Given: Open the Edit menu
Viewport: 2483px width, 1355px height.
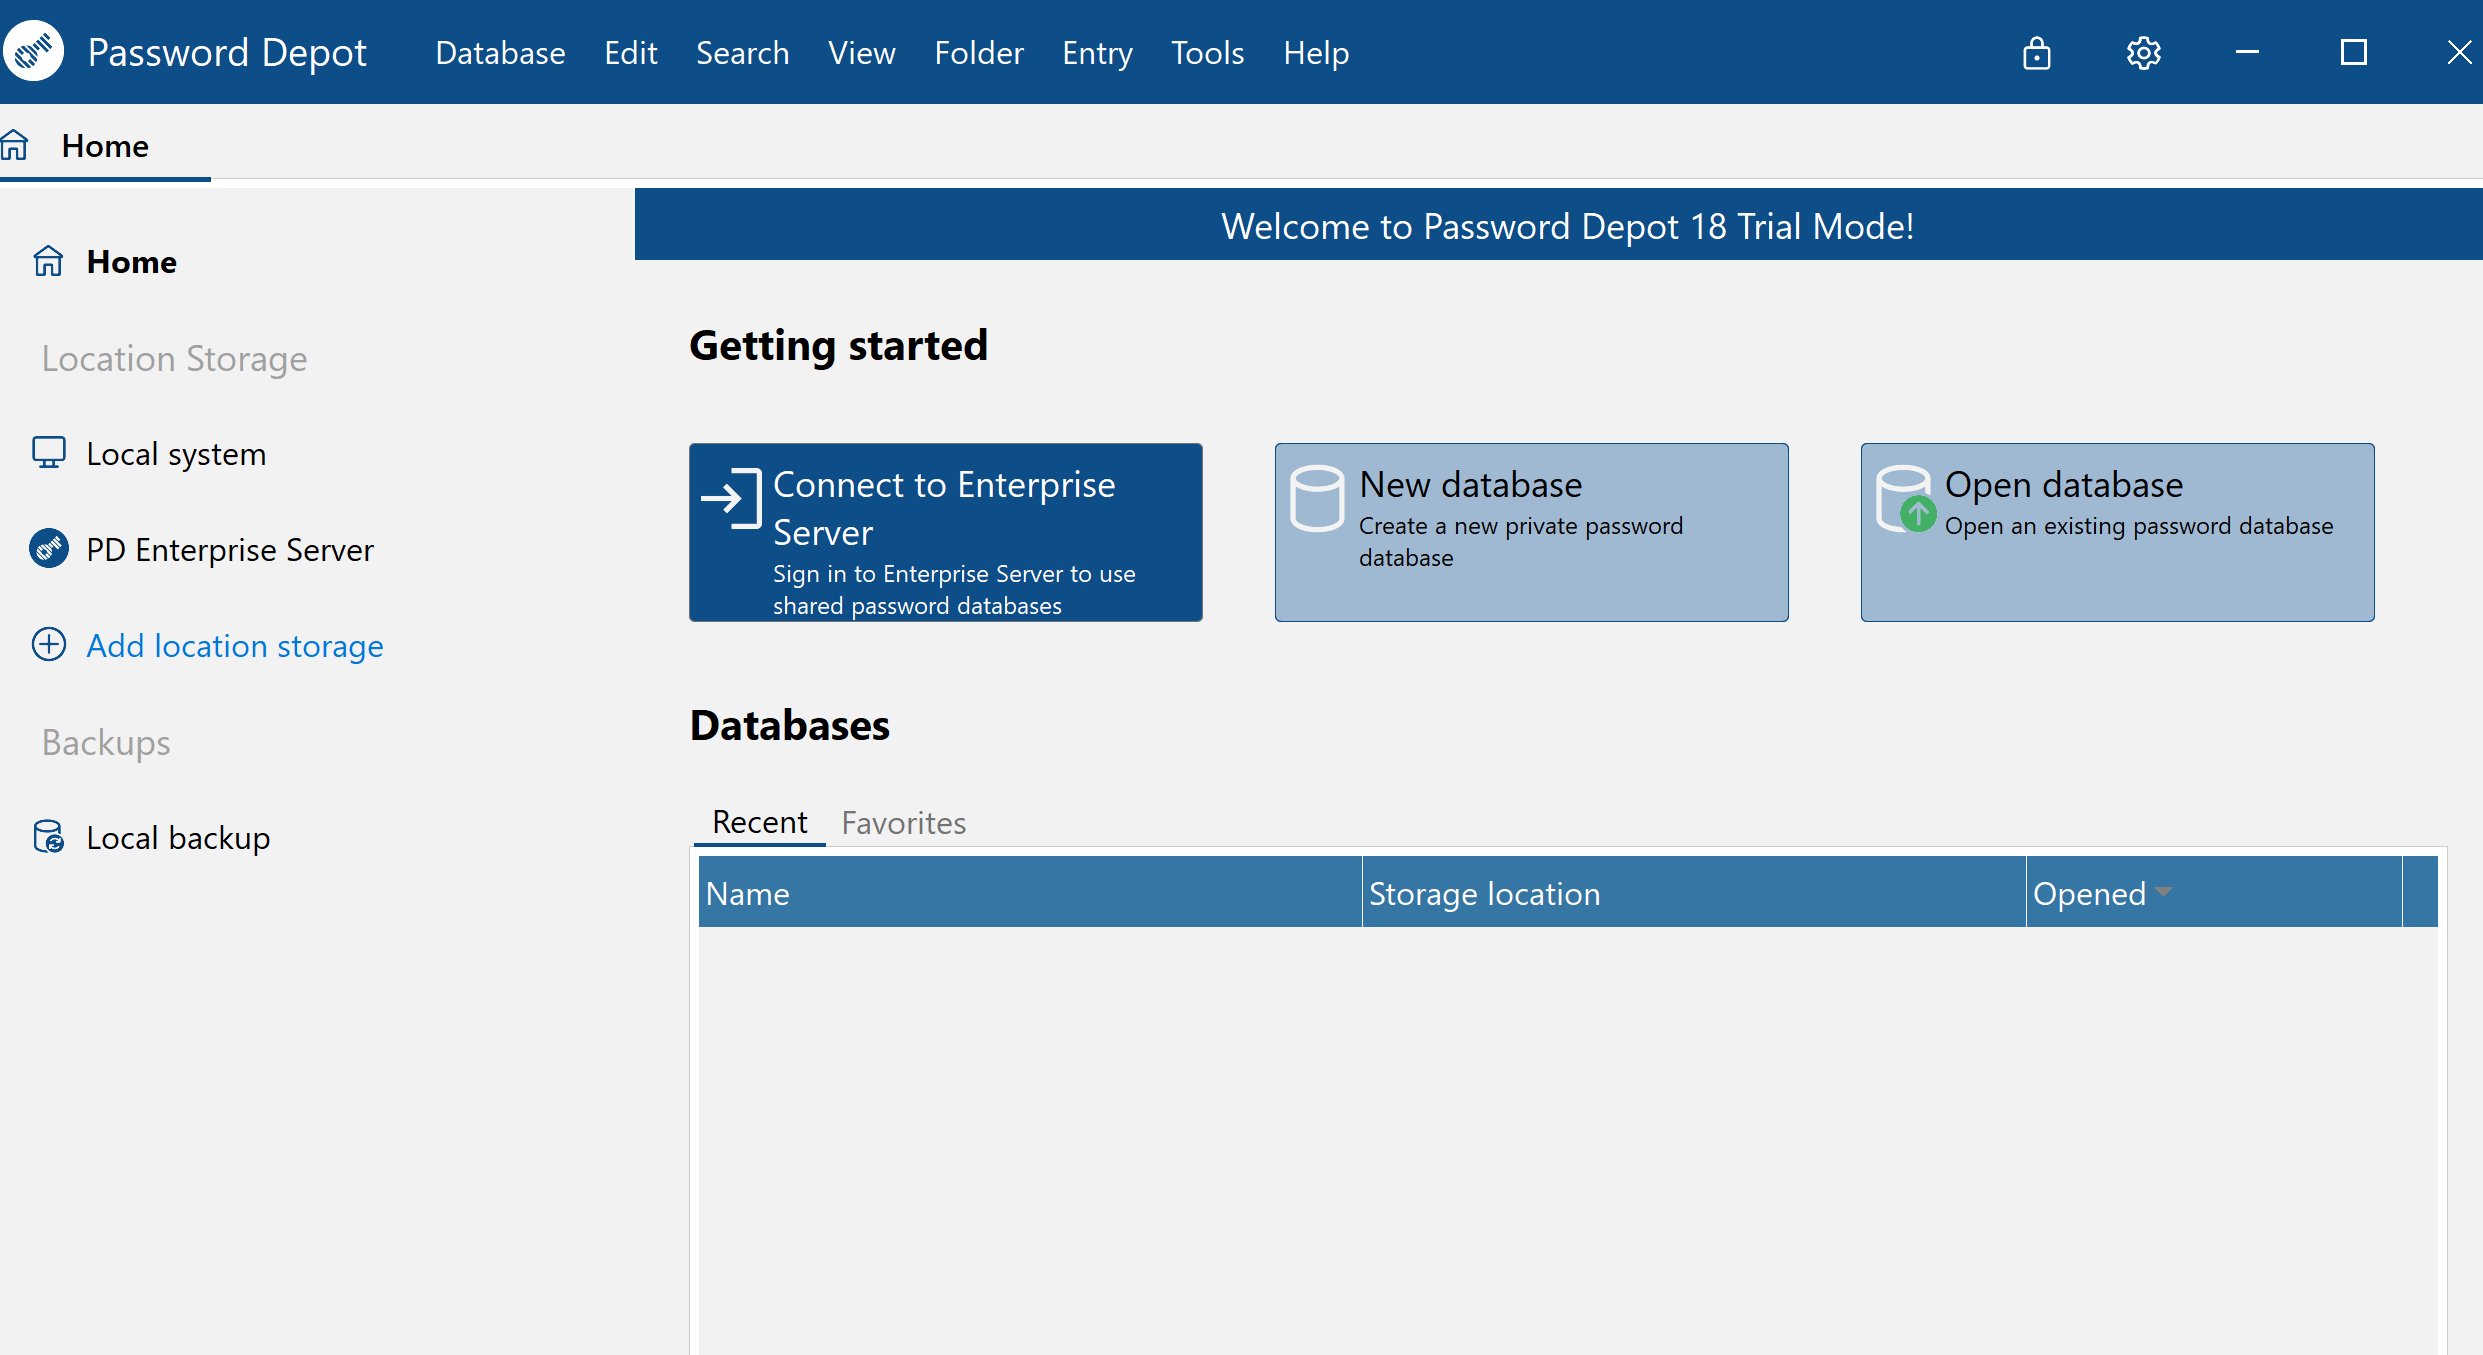Looking at the screenshot, I should 630,52.
